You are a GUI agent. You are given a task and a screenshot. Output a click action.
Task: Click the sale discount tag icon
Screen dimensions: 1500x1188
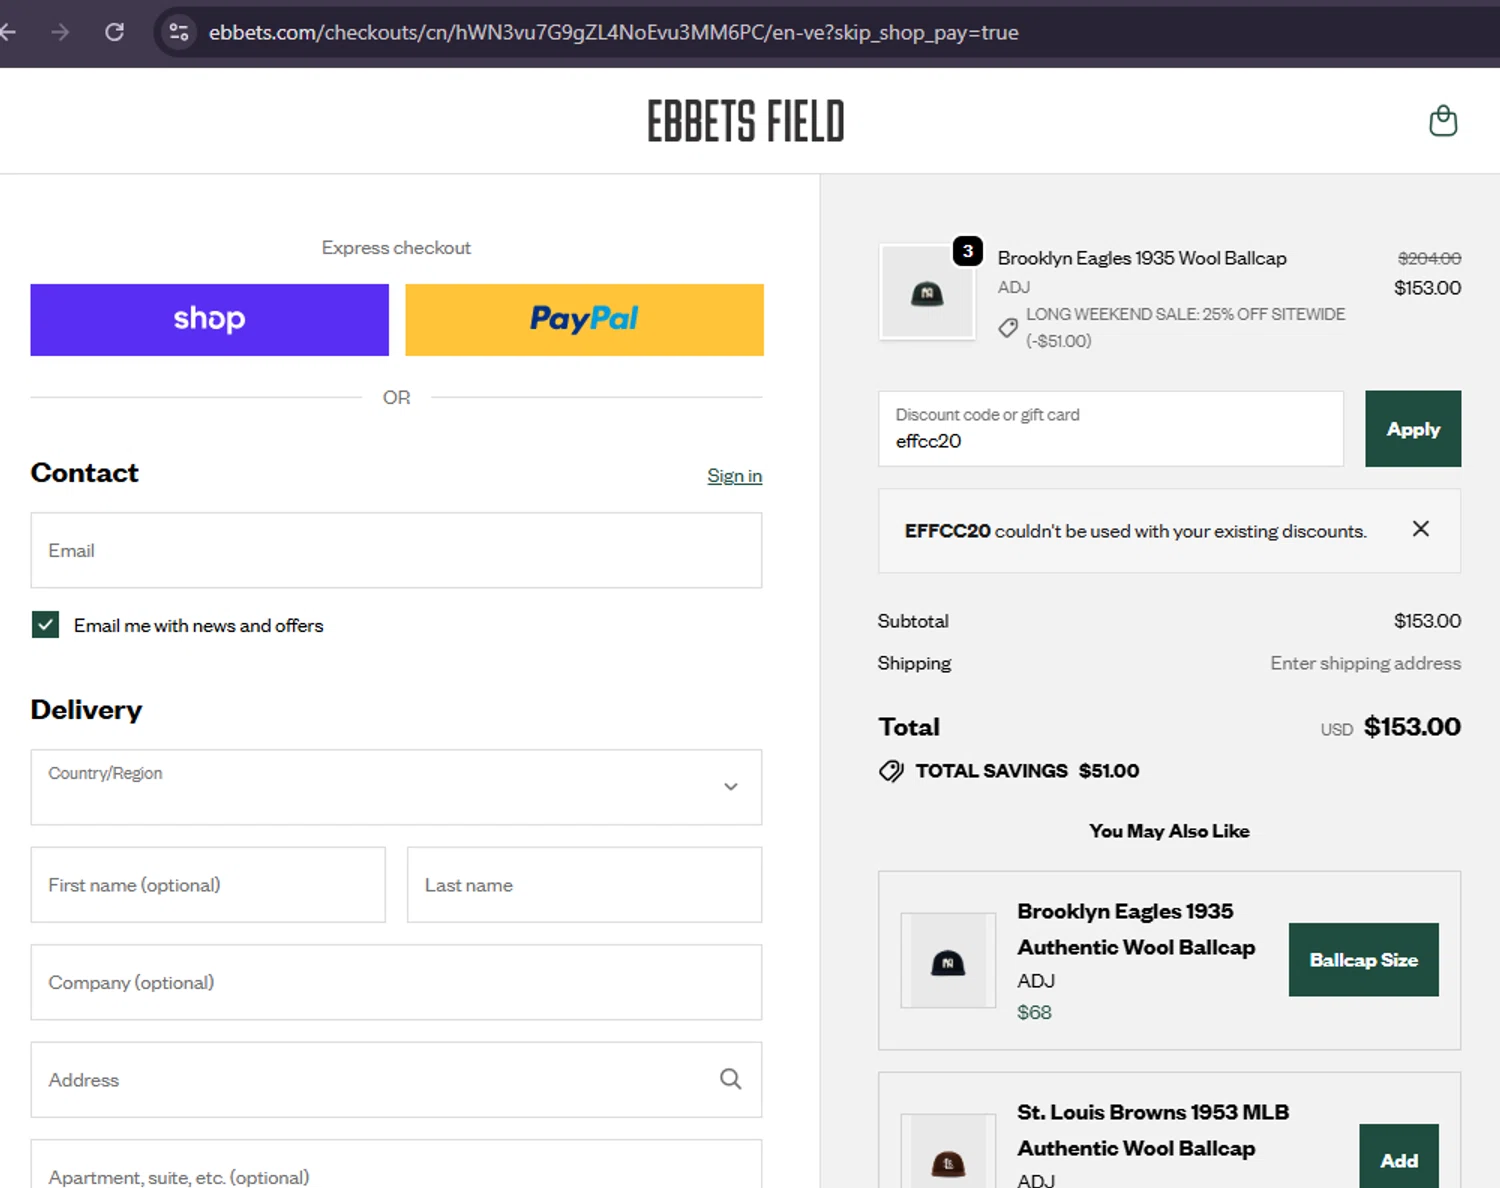tap(1008, 327)
